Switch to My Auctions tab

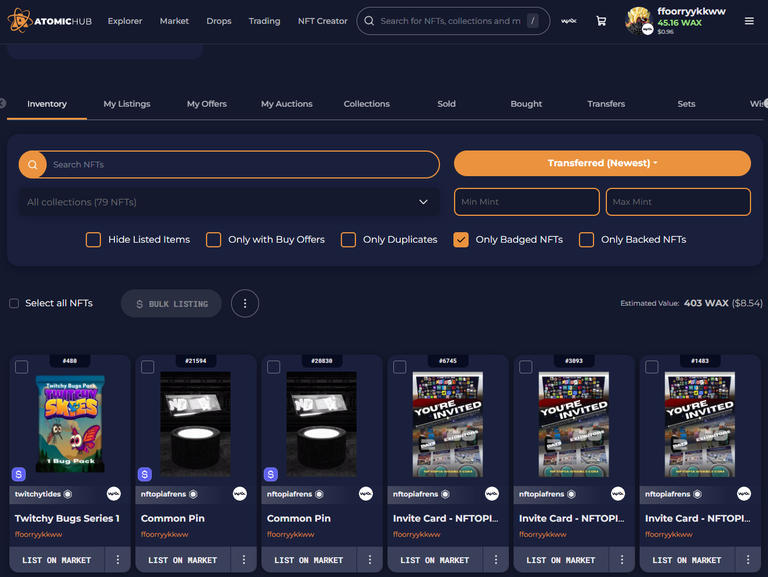point(287,104)
